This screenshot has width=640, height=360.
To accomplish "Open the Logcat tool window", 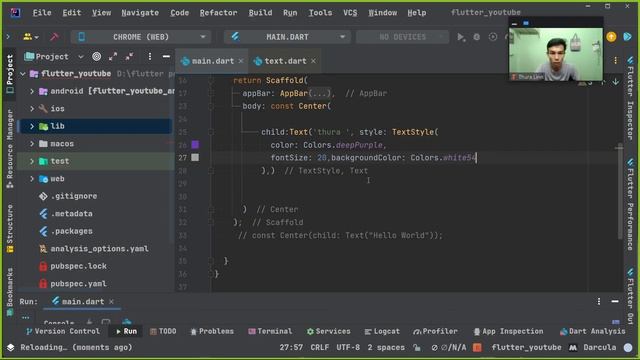I will pos(382,331).
